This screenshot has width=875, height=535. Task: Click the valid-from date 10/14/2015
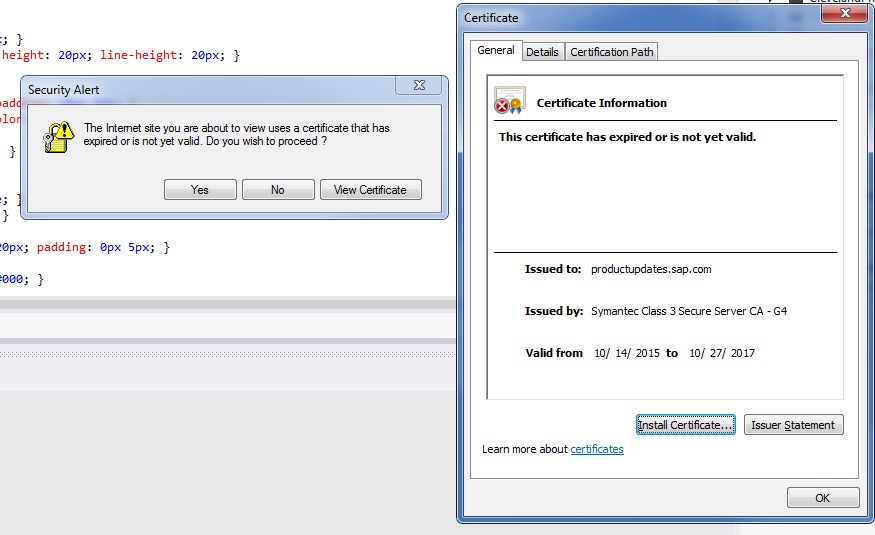627,353
